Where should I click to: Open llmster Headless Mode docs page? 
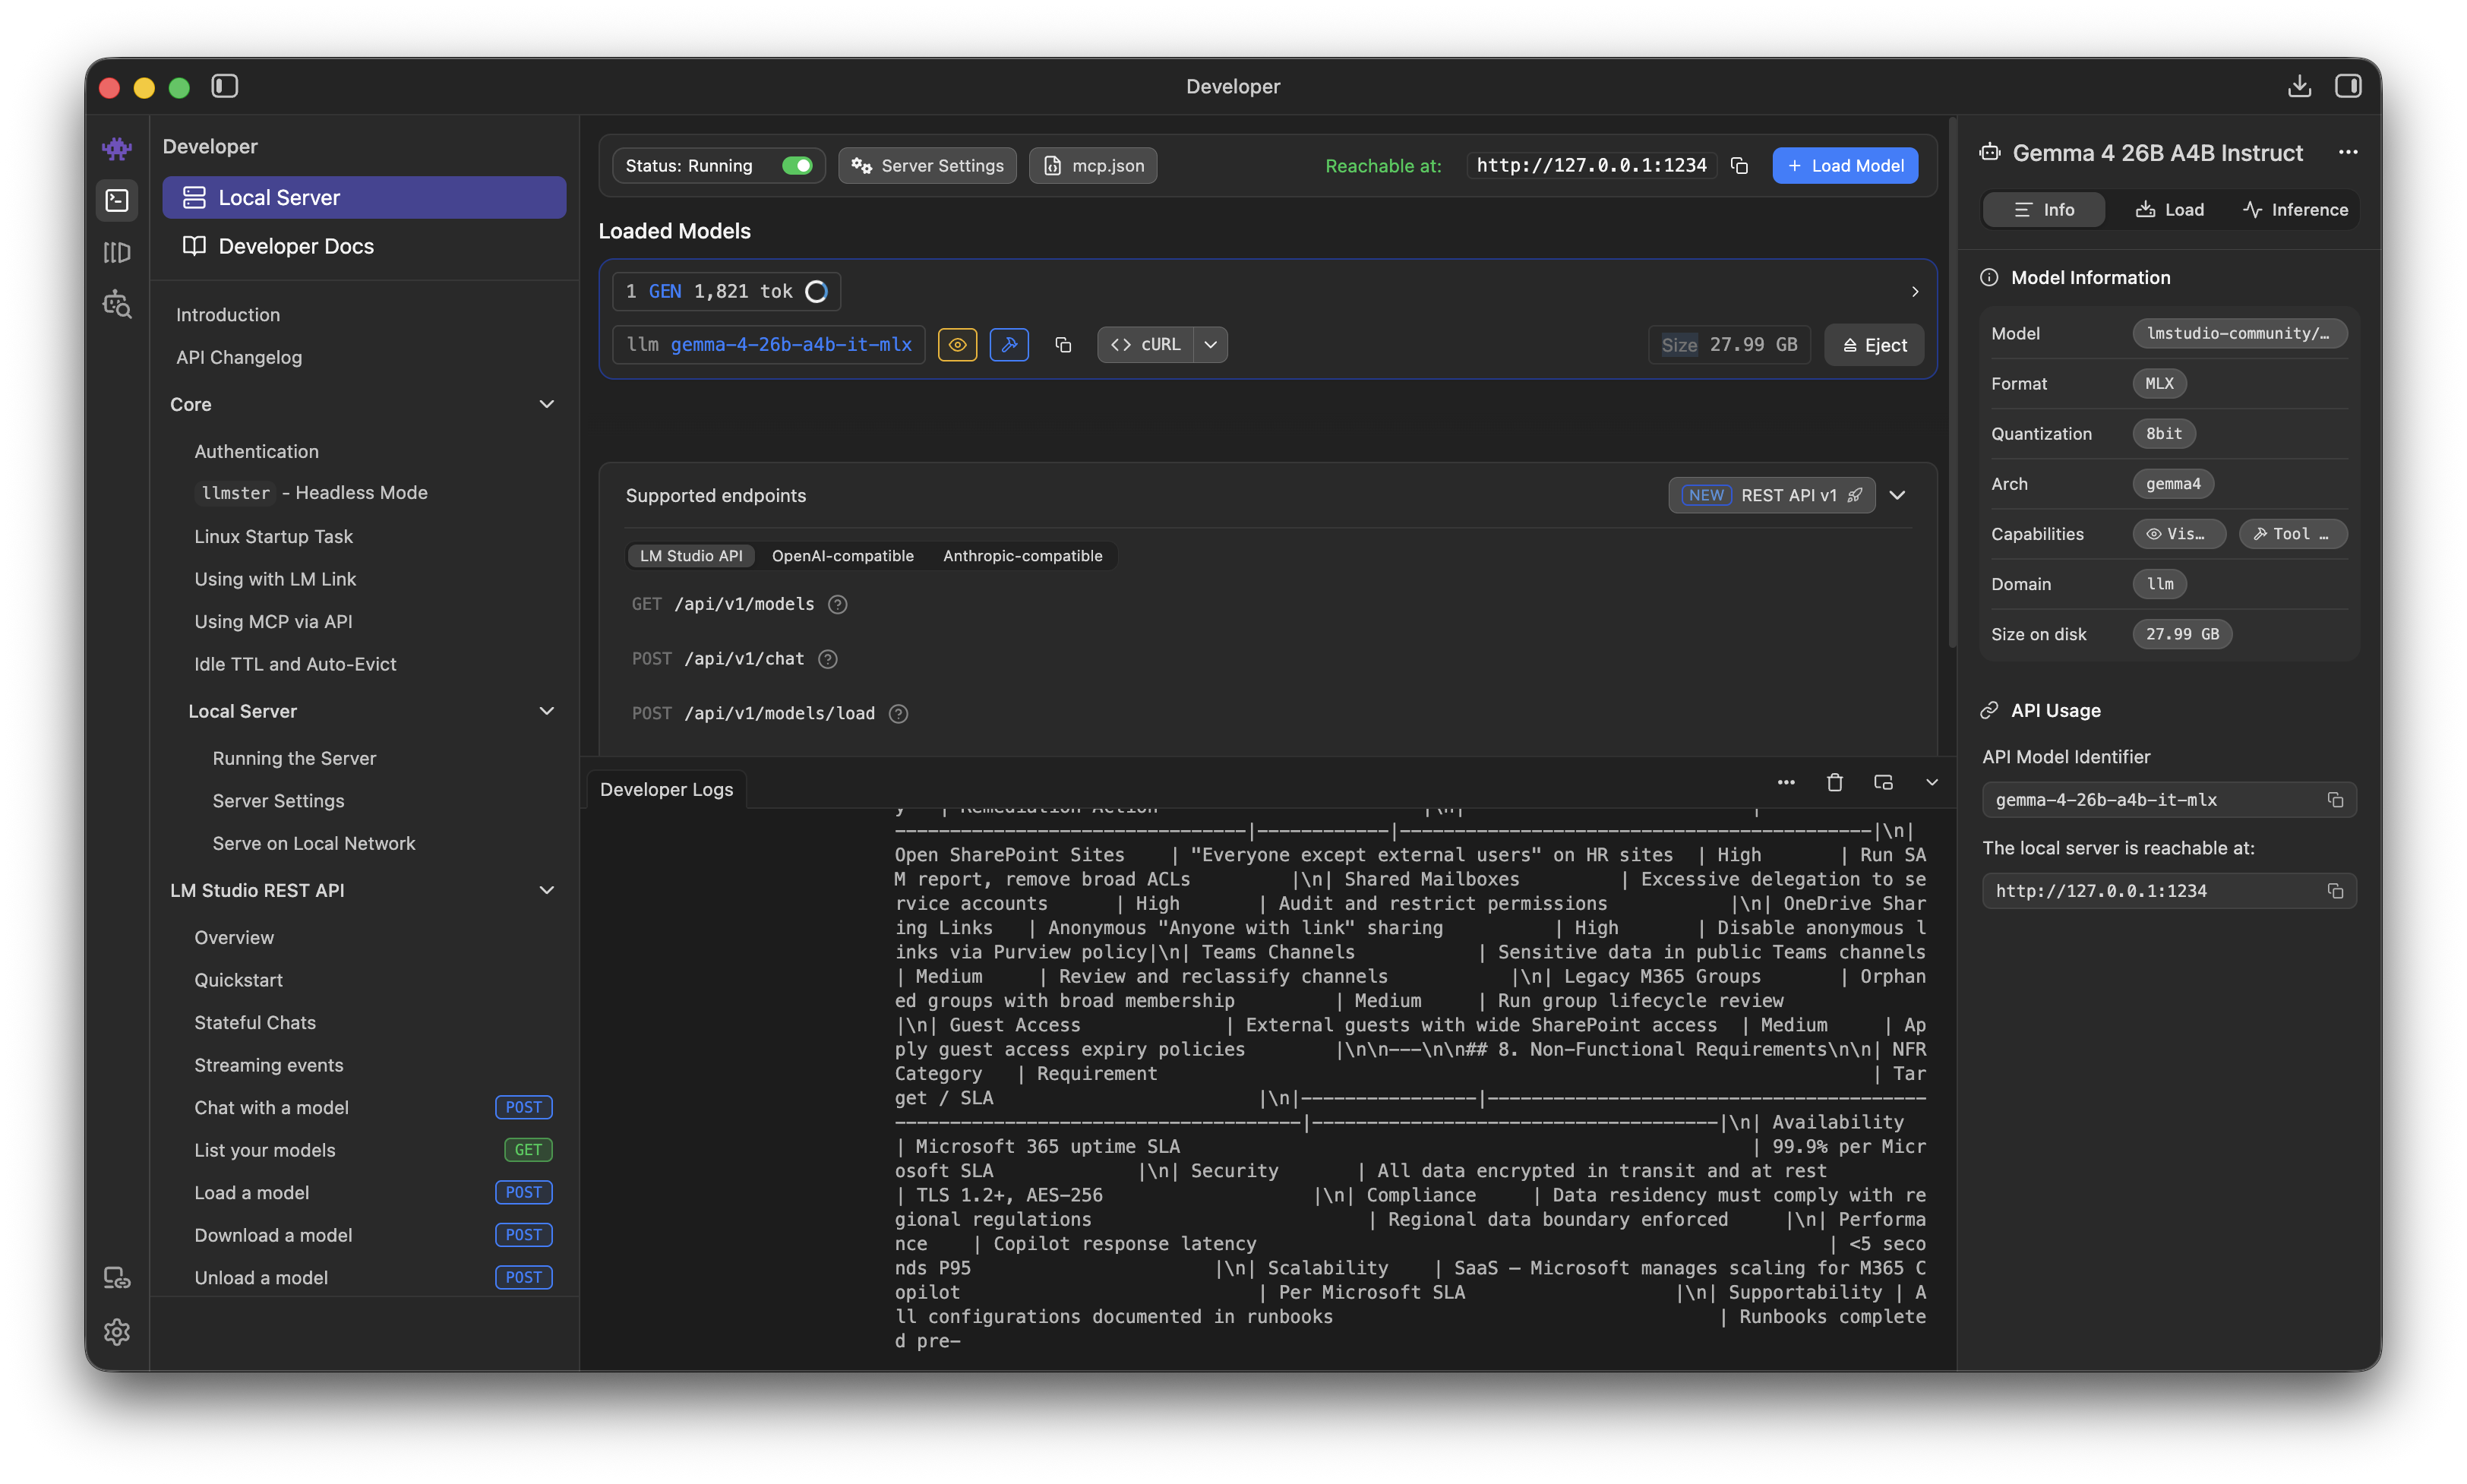pos(312,493)
